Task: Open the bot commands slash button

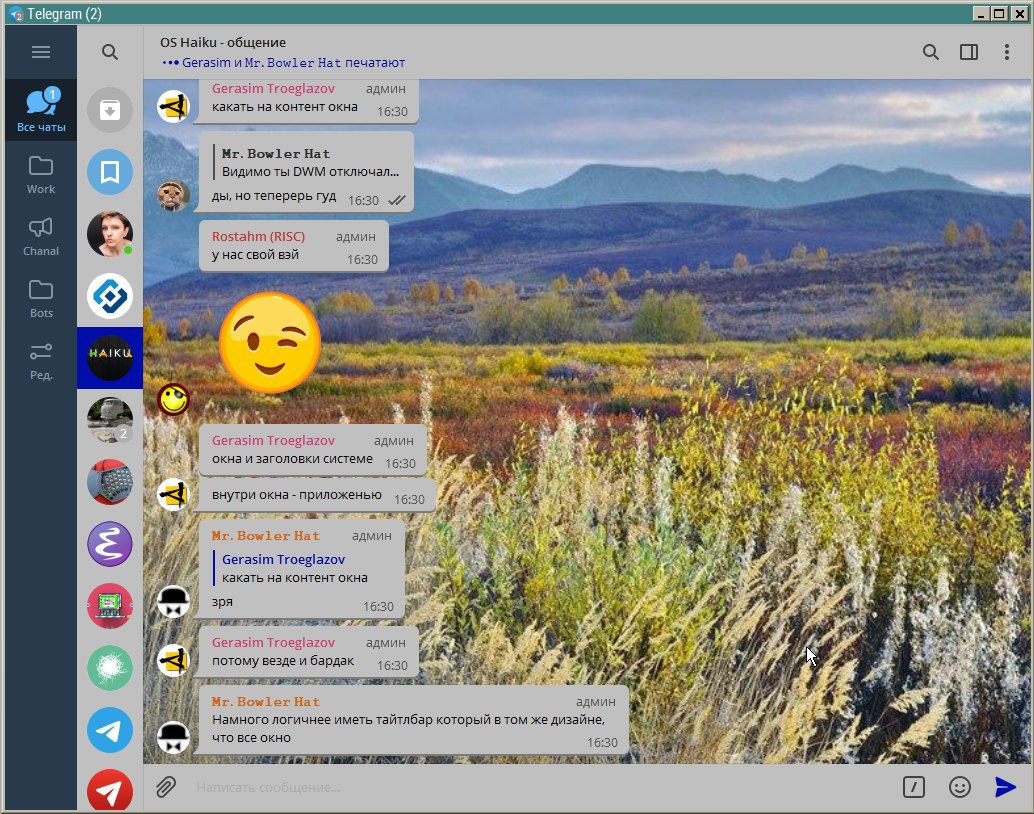Action: (x=913, y=787)
